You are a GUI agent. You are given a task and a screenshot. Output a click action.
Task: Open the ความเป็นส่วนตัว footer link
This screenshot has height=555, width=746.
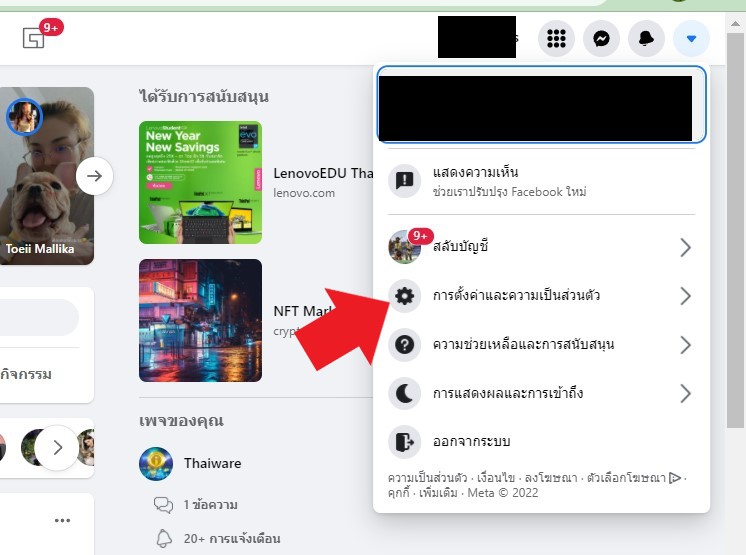point(427,477)
